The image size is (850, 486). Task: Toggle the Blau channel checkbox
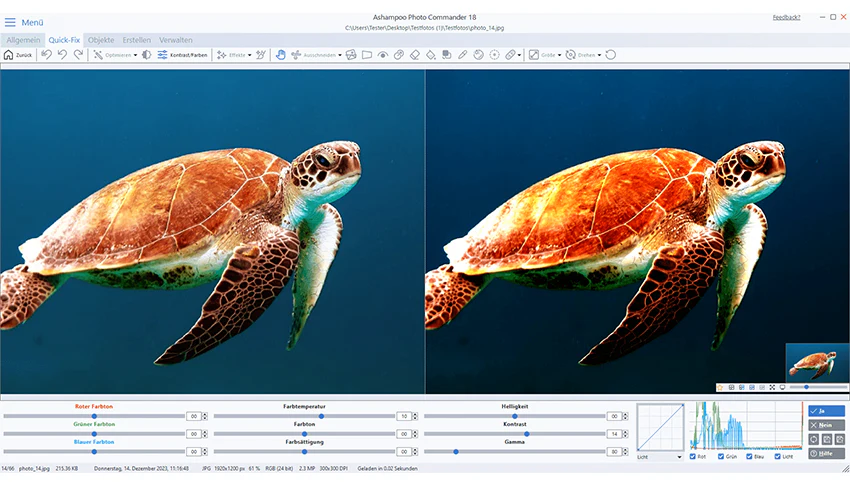pyautogui.click(x=749, y=456)
